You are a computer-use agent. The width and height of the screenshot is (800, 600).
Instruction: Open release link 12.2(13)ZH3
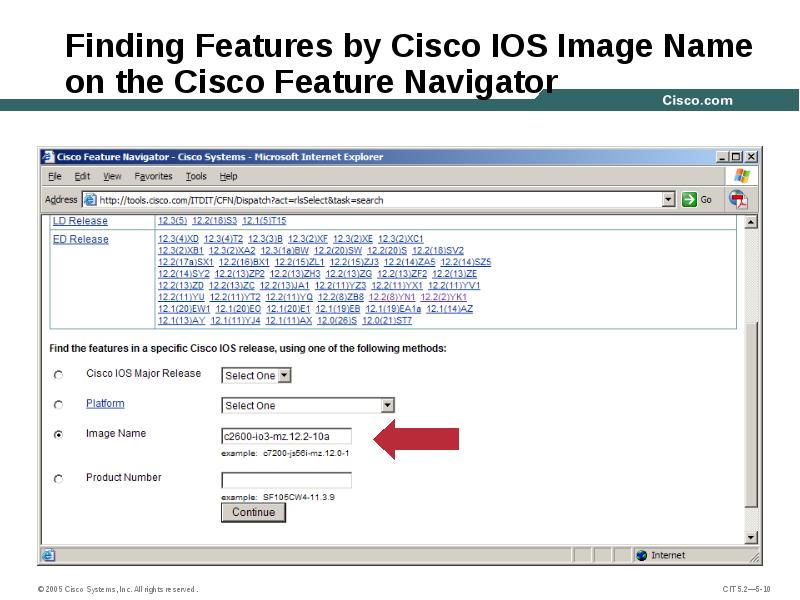pyautogui.click(x=295, y=274)
